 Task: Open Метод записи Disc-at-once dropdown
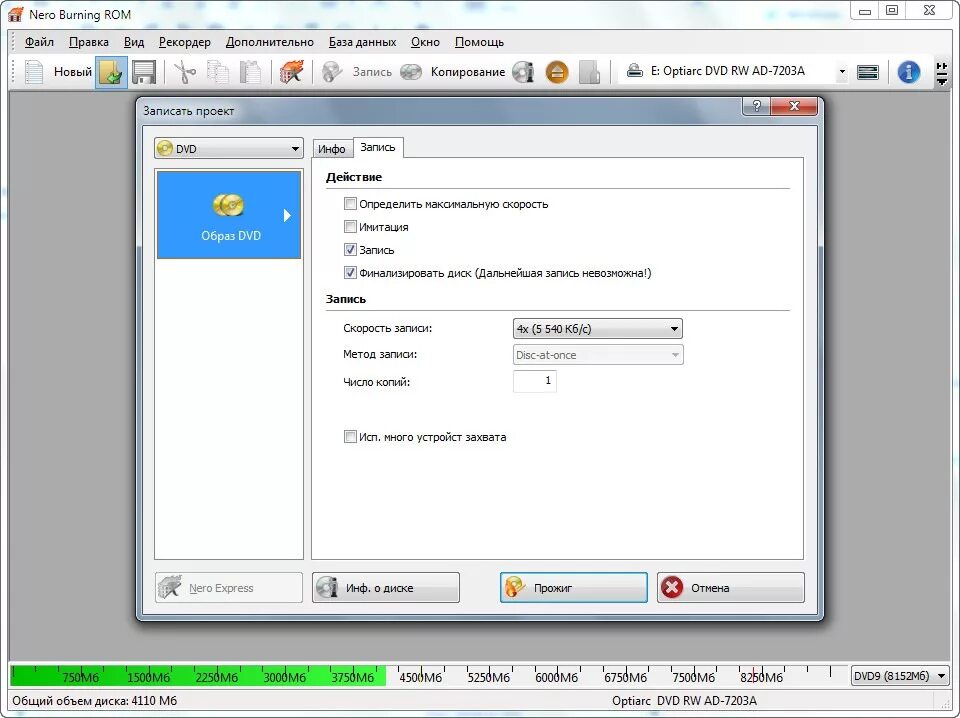(x=598, y=355)
